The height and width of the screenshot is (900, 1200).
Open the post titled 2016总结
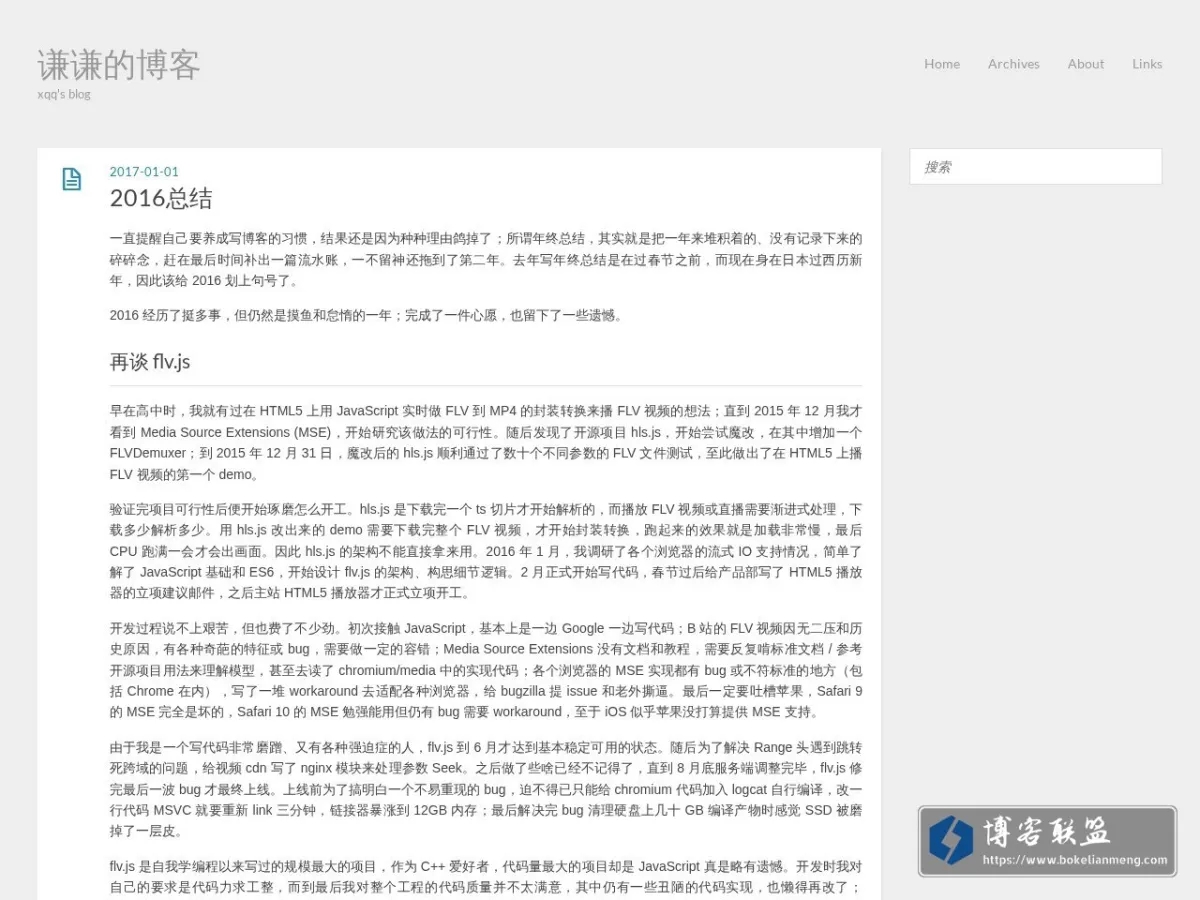[161, 198]
